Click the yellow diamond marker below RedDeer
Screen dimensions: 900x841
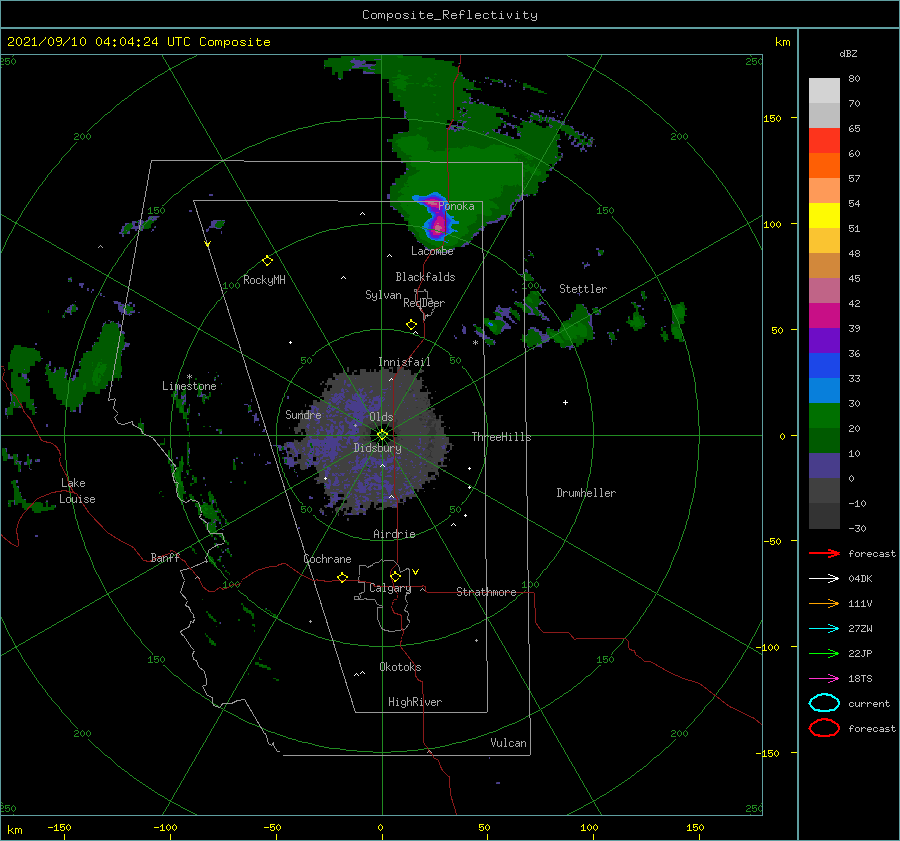[x=412, y=325]
